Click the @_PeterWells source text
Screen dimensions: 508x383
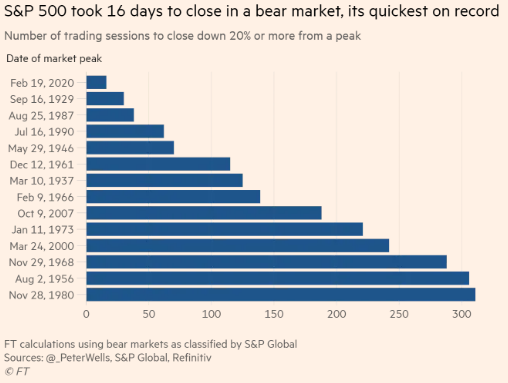tap(78, 358)
